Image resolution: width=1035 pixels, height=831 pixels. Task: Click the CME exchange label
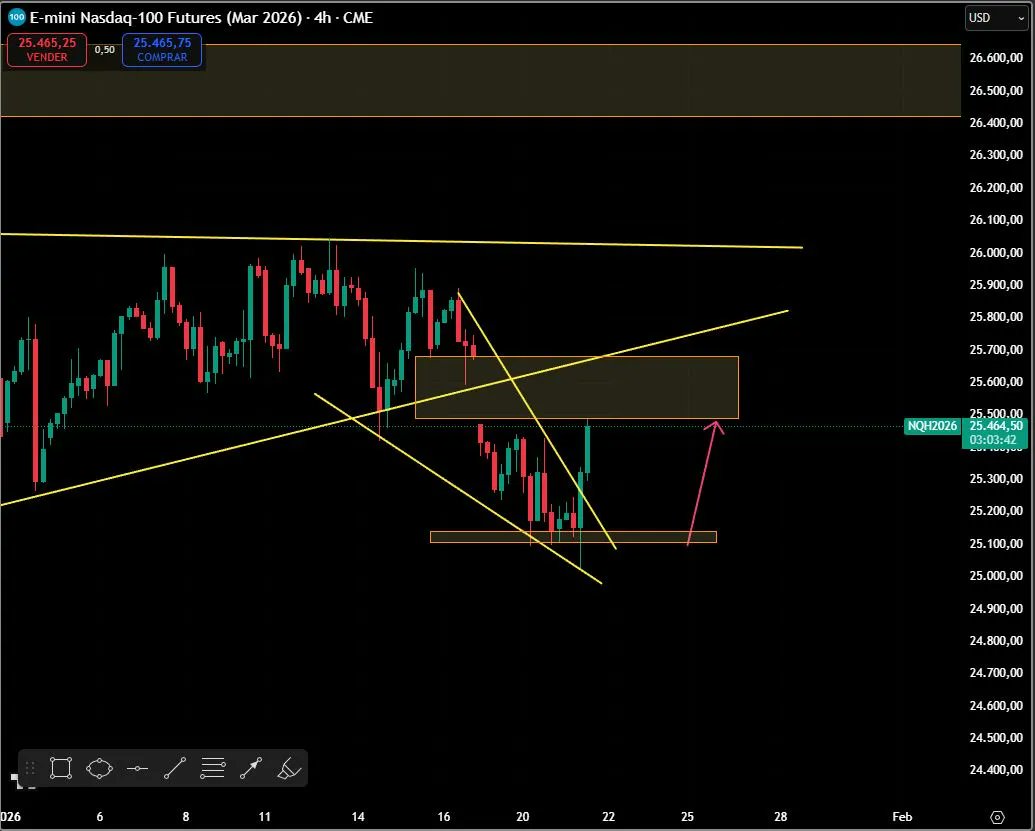tap(358, 17)
